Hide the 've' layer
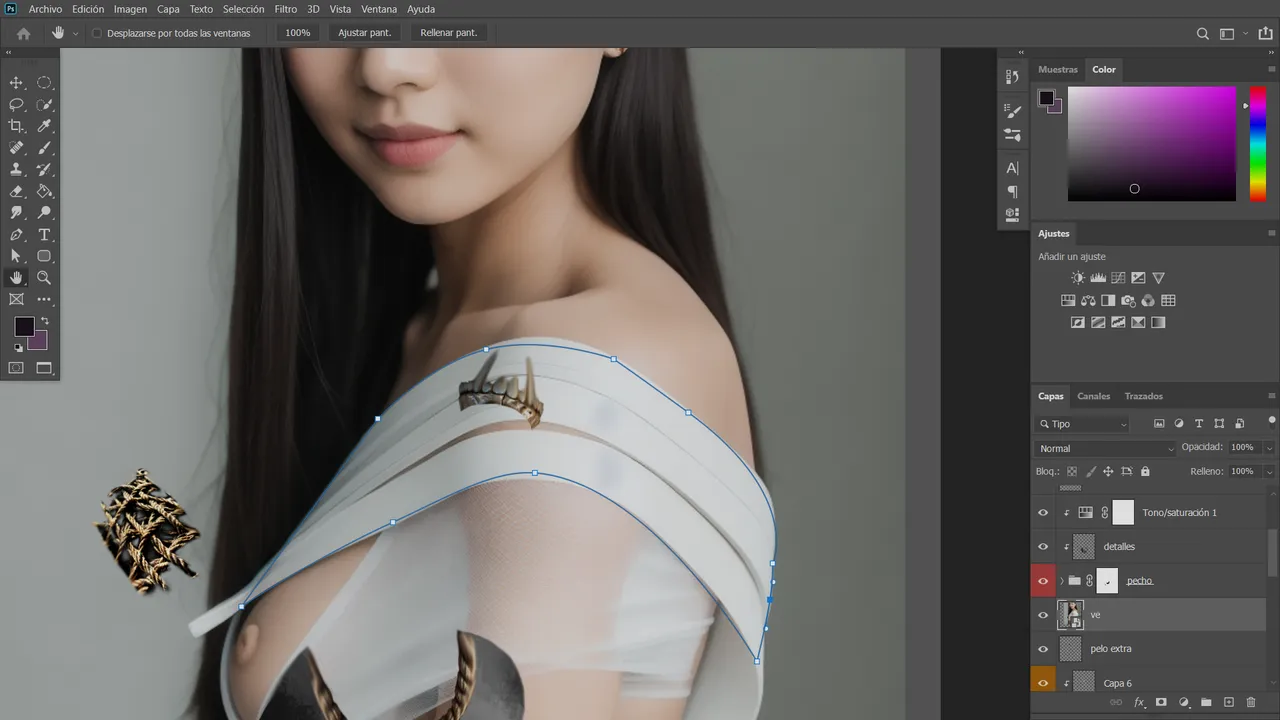 [1043, 615]
